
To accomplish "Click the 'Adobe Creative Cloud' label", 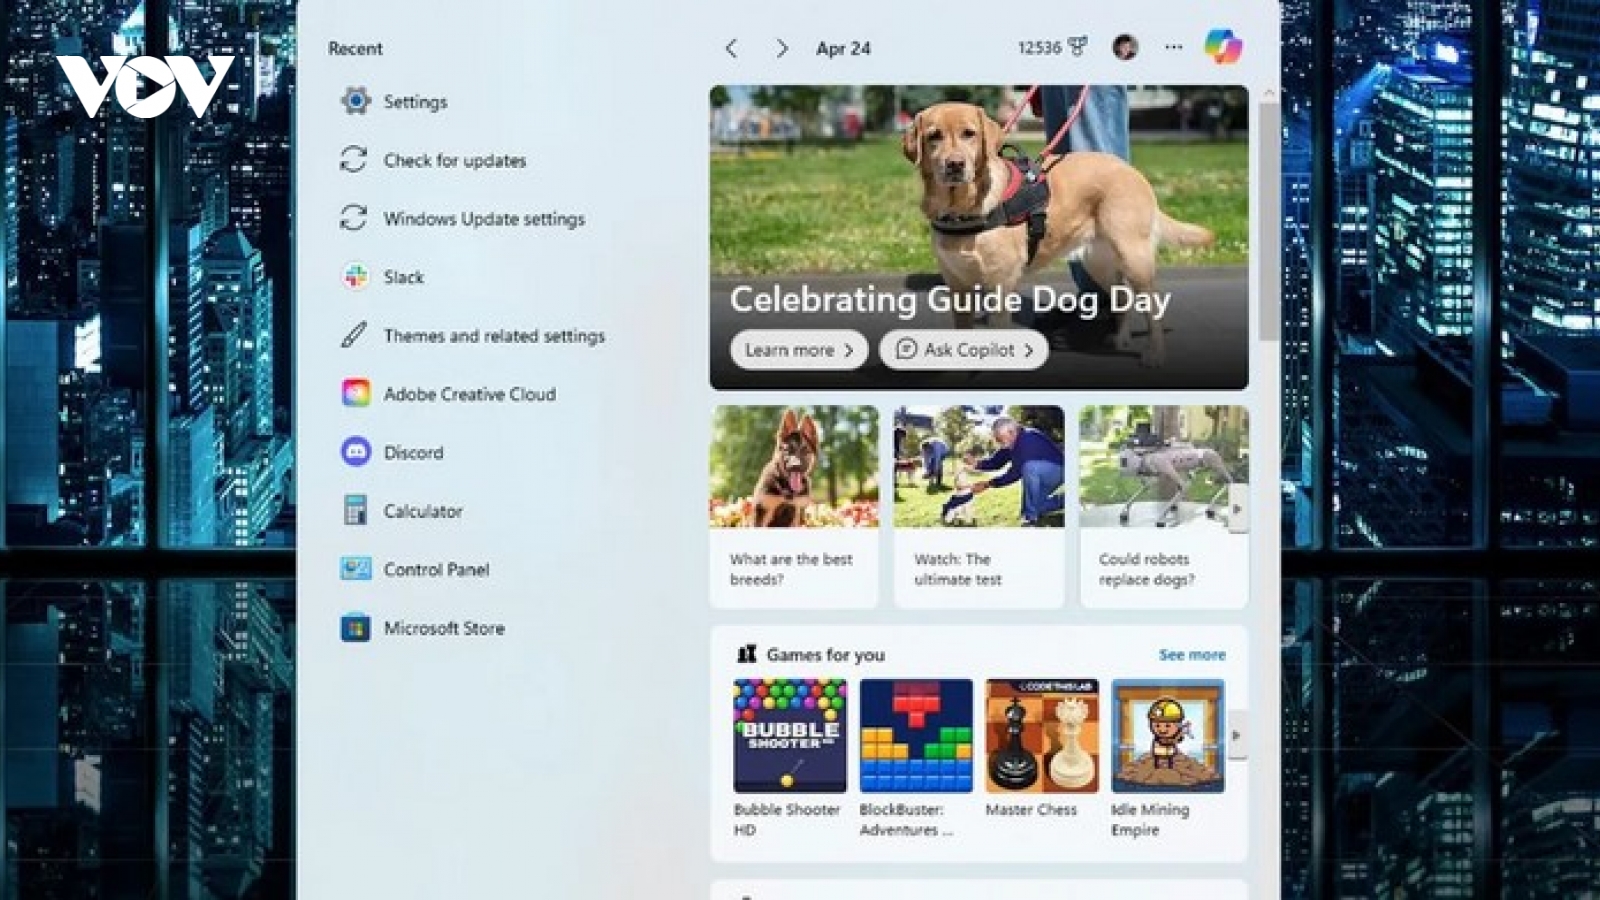I will 470,394.
